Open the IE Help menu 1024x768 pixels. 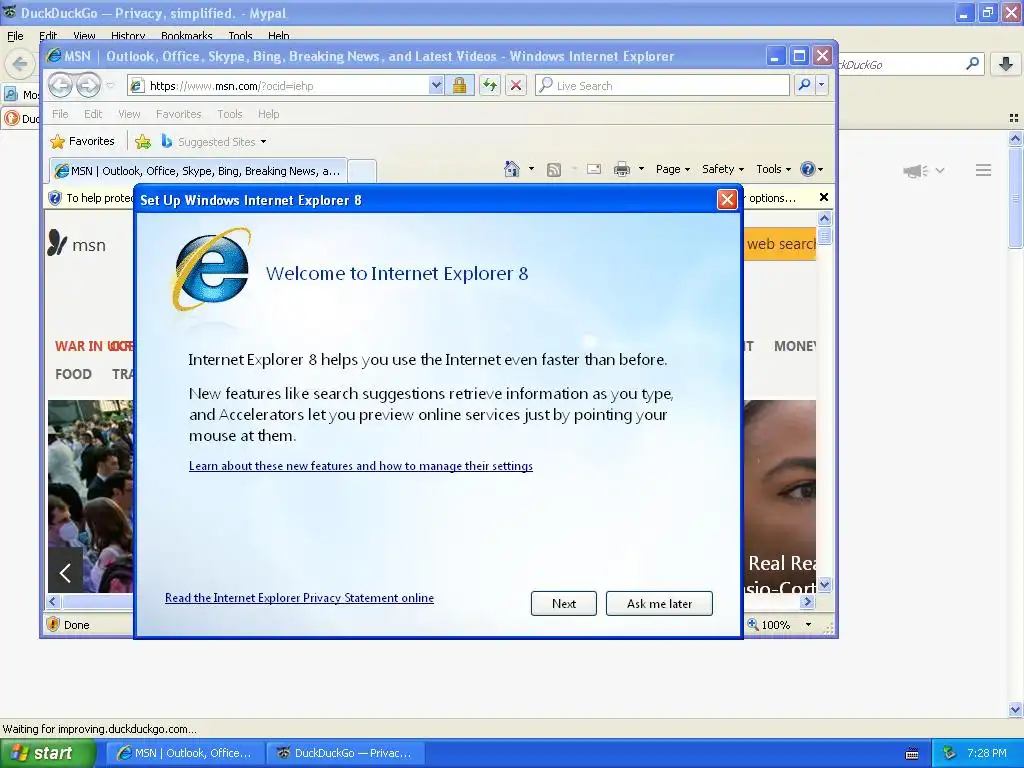(268, 114)
